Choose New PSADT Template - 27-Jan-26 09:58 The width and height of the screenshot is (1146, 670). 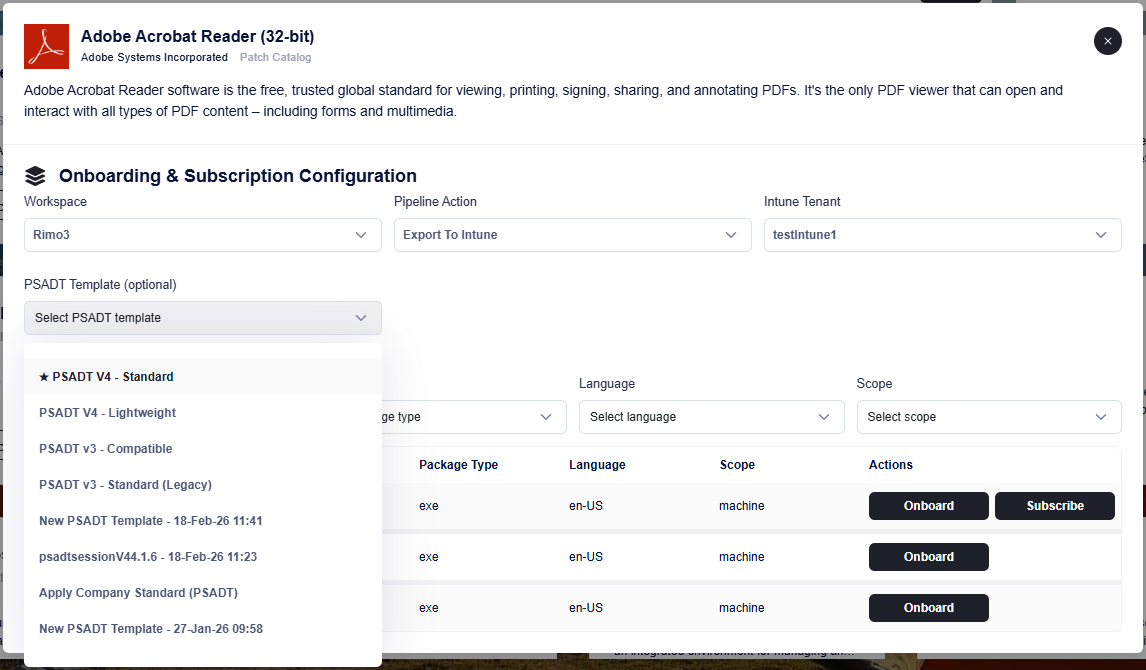(150, 629)
